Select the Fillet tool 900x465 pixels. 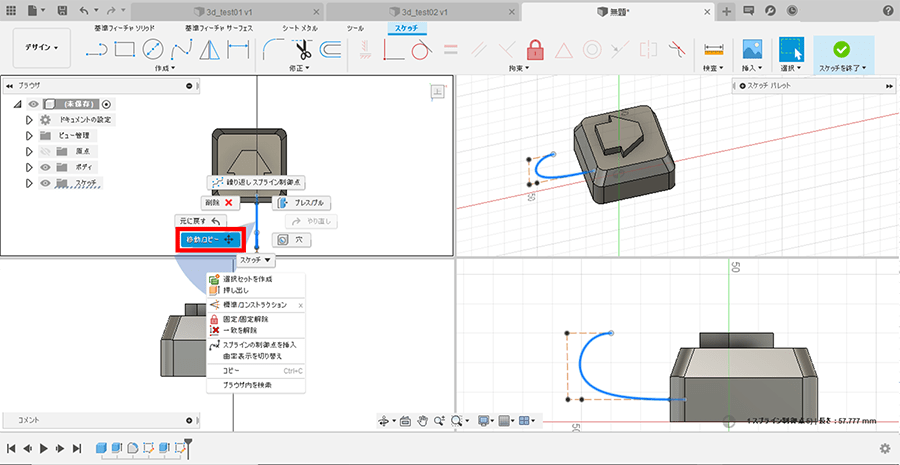point(271,50)
